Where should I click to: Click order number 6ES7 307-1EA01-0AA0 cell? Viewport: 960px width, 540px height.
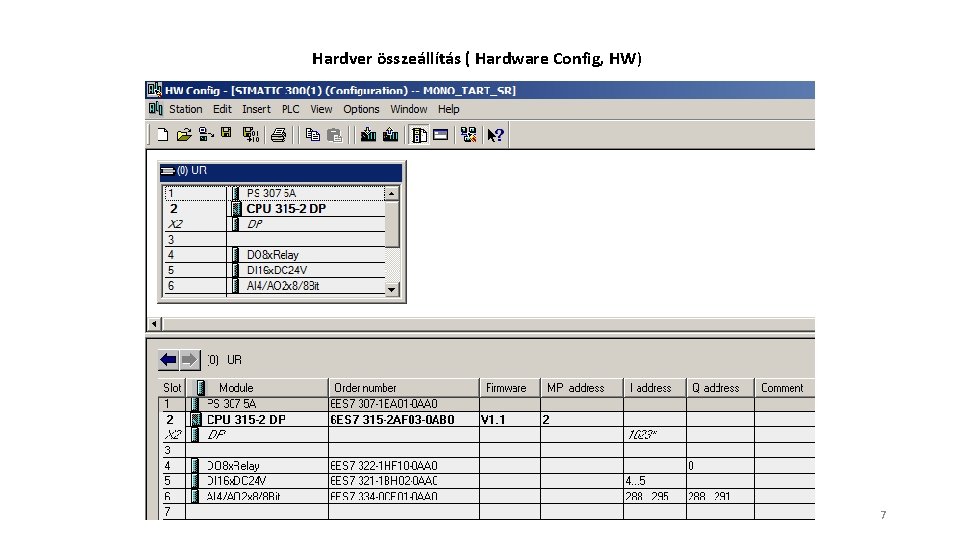click(403, 404)
